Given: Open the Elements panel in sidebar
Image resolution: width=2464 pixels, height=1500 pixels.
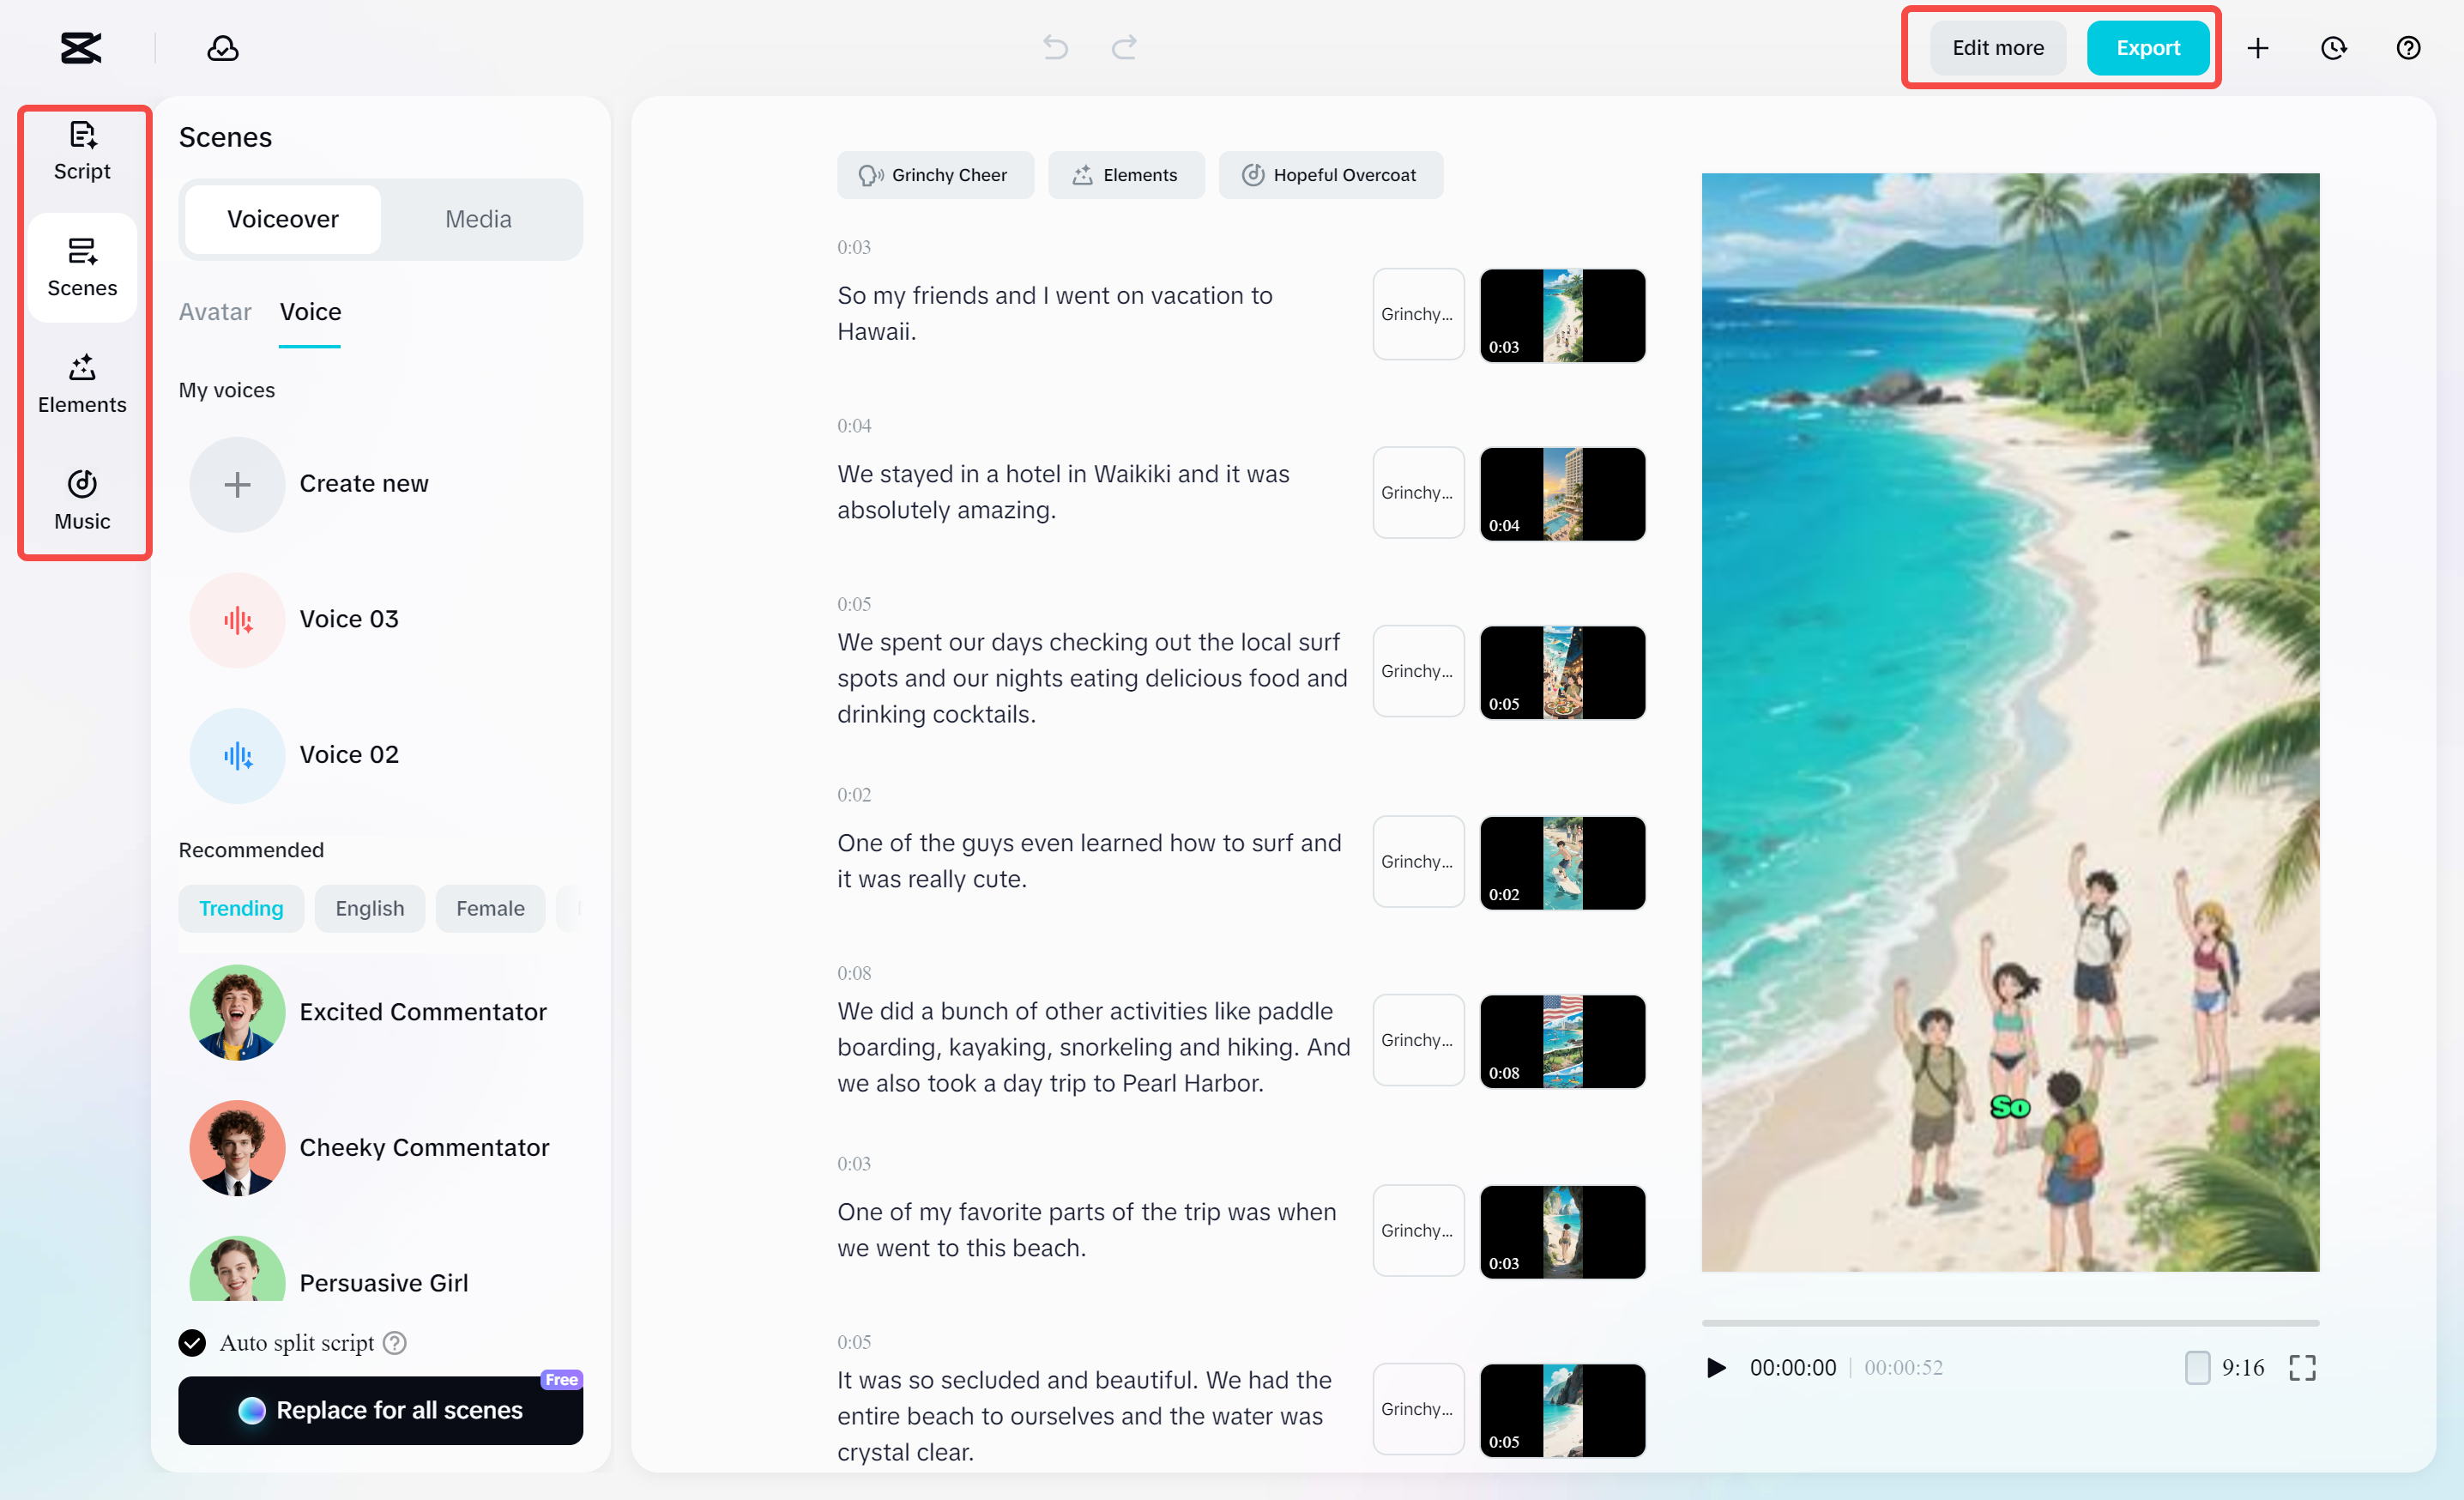Looking at the screenshot, I should (x=82, y=384).
